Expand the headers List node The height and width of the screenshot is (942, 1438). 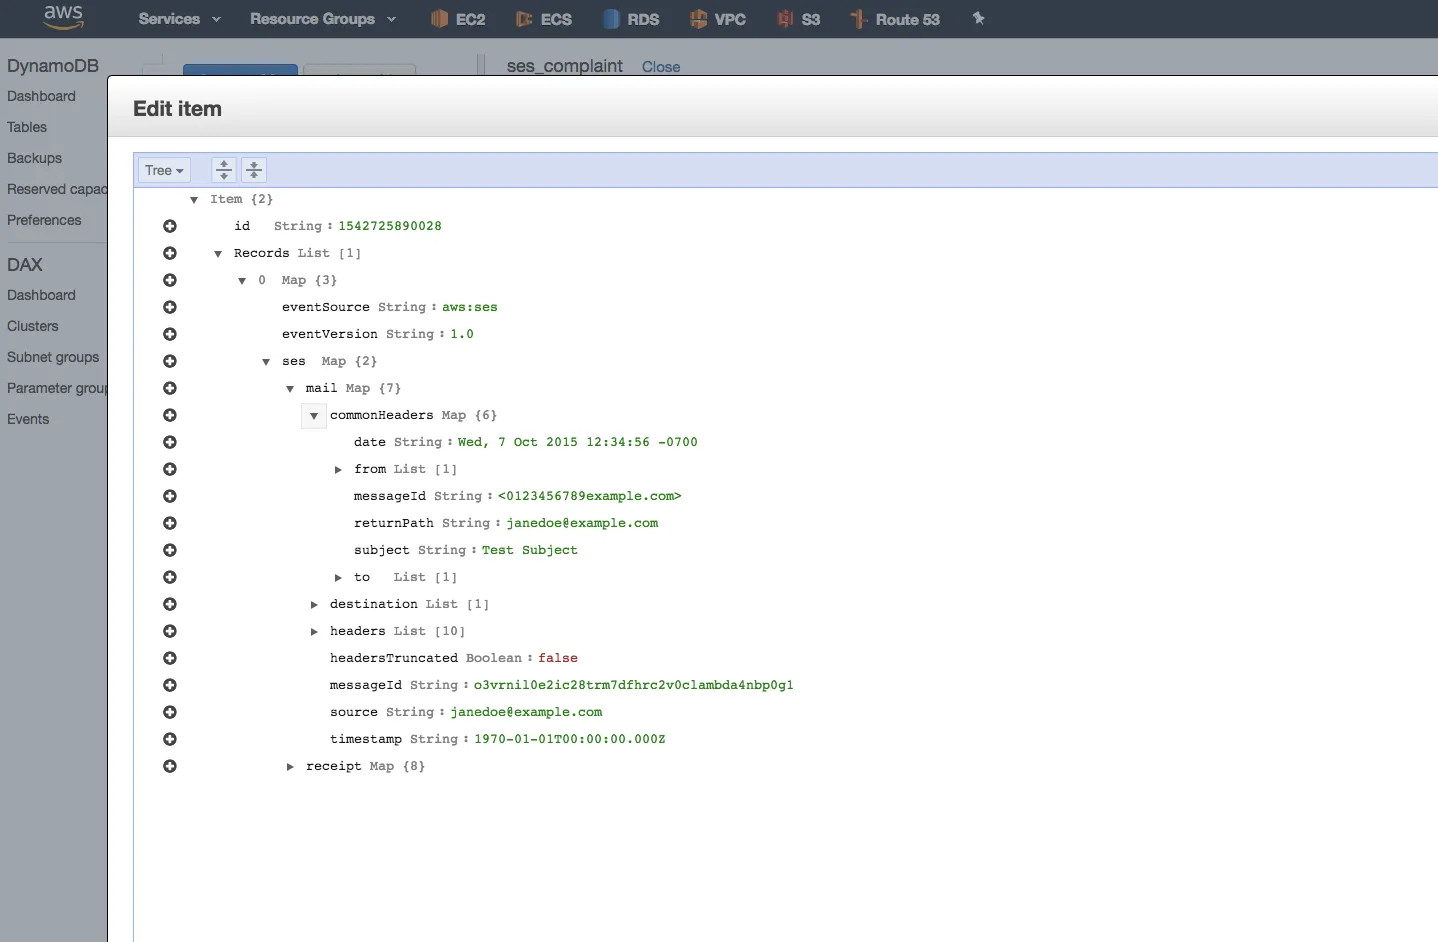(x=314, y=632)
